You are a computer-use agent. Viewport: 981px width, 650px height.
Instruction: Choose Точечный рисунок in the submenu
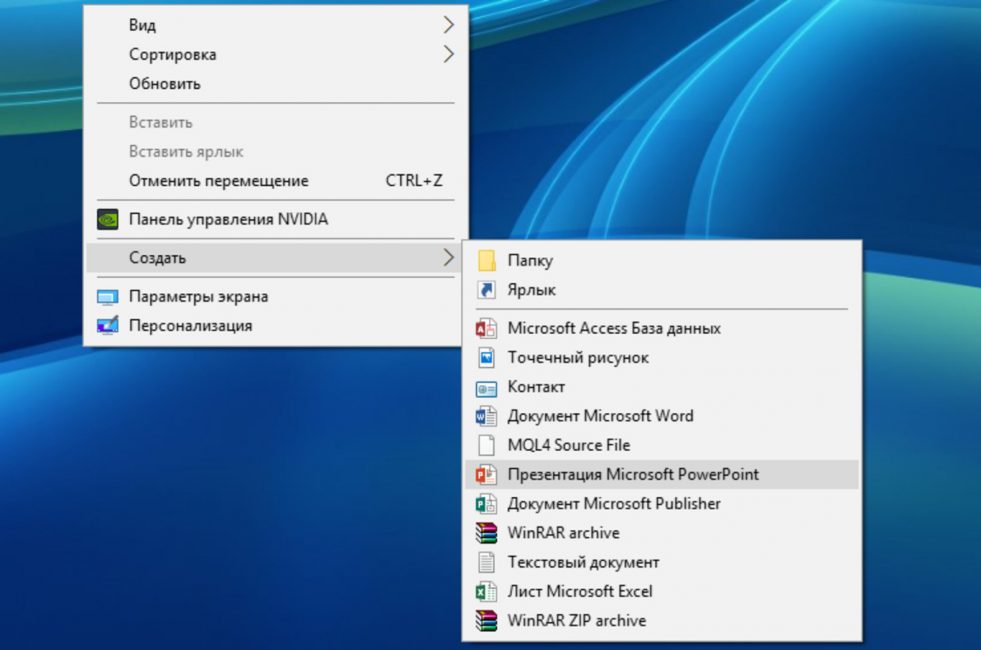click(x=662, y=358)
